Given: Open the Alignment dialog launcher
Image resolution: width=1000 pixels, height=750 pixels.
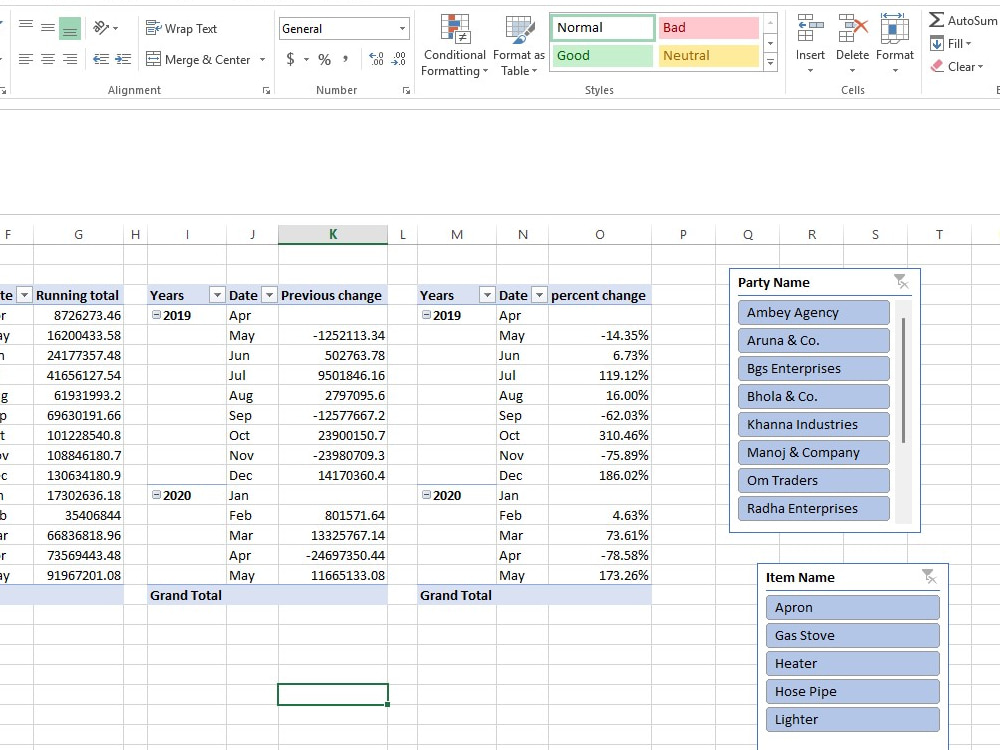Looking at the screenshot, I should click(266, 91).
